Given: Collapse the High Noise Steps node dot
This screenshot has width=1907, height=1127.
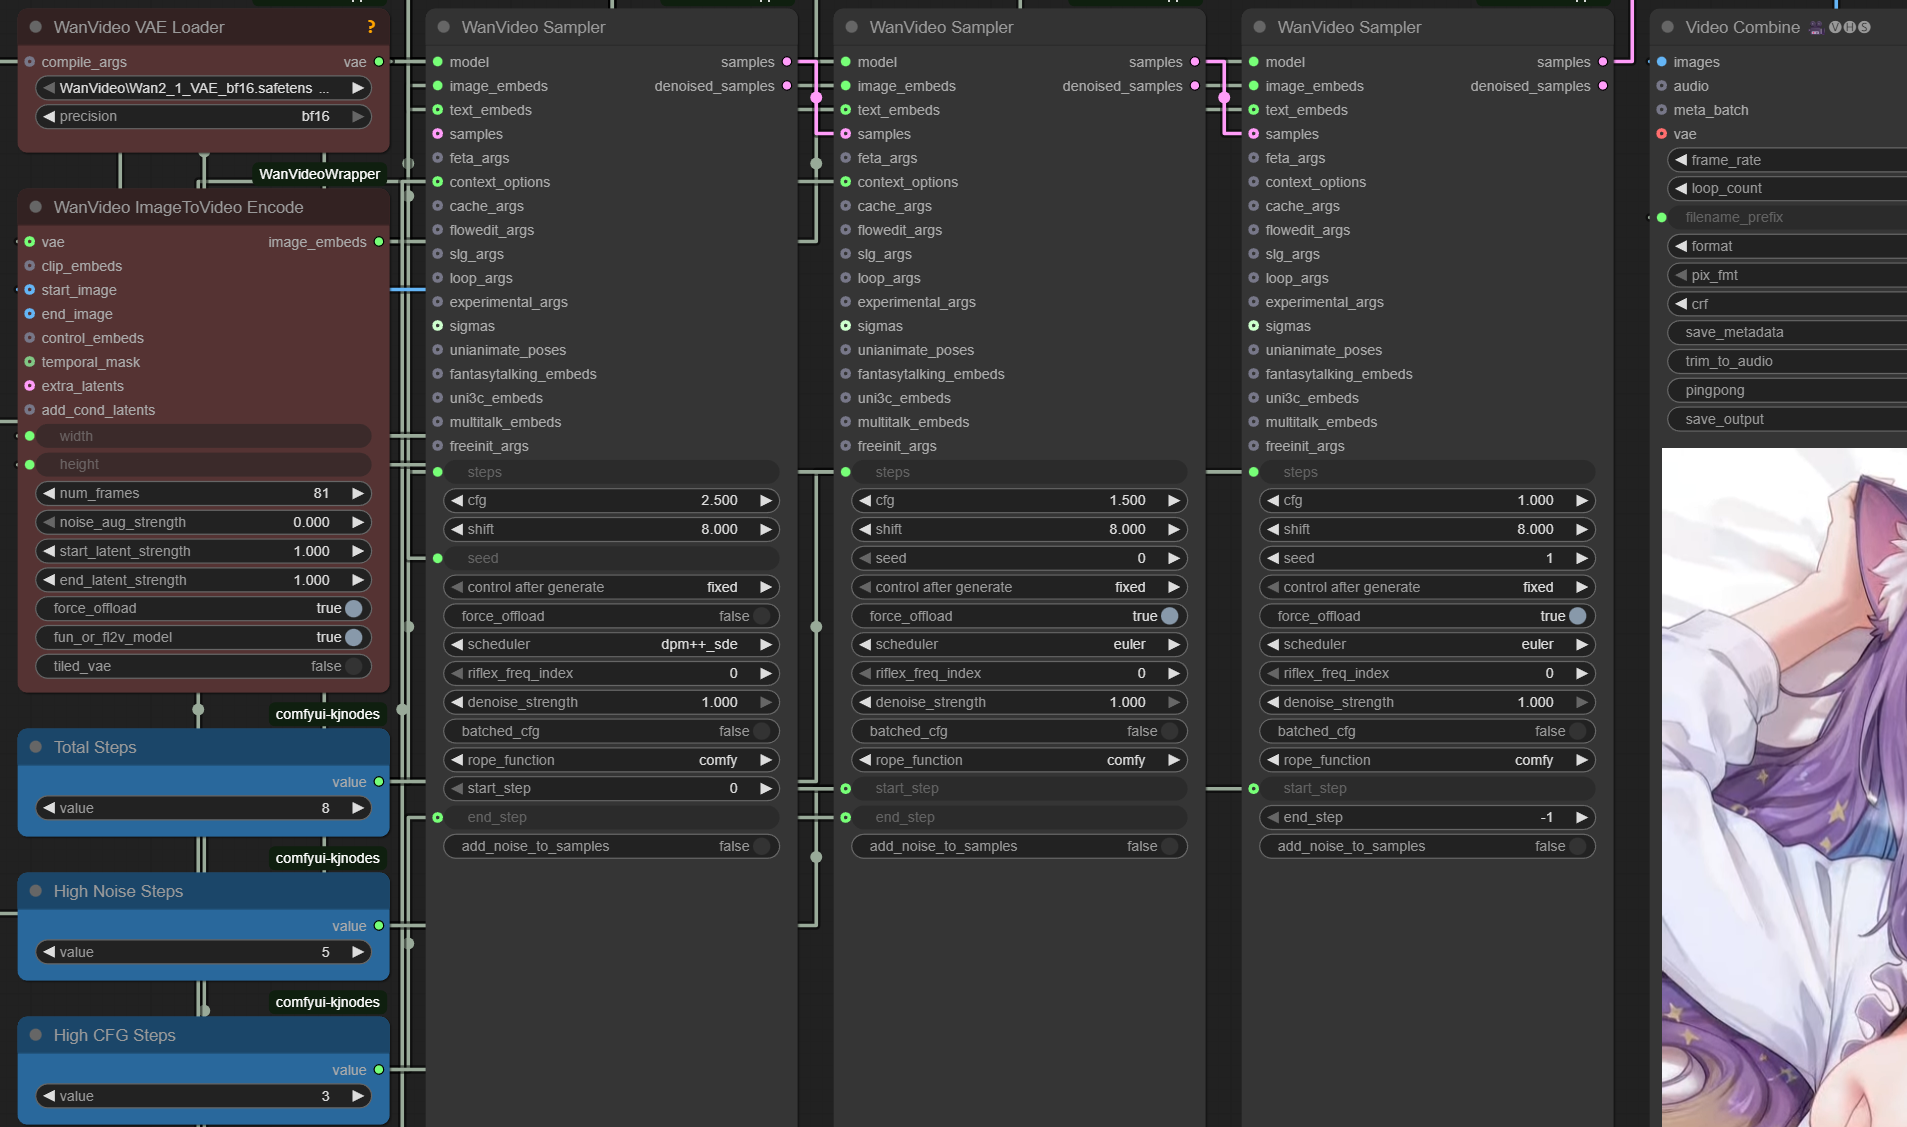Looking at the screenshot, I should pos(36,891).
